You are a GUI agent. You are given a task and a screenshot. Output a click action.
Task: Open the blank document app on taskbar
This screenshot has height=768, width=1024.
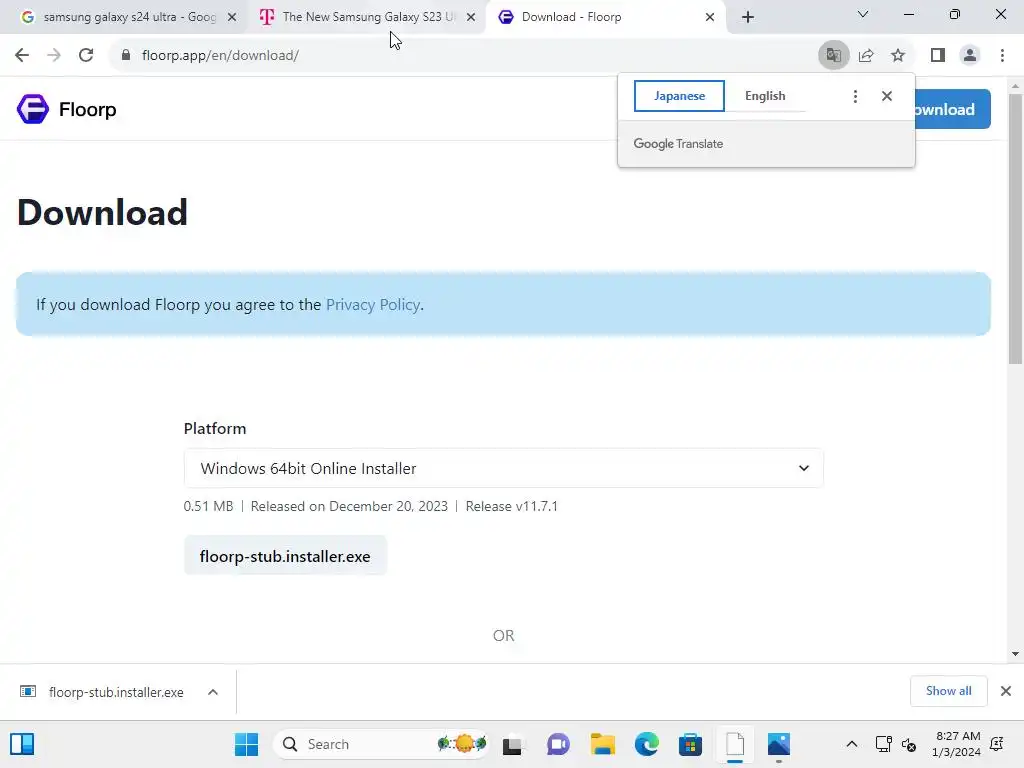click(735, 744)
